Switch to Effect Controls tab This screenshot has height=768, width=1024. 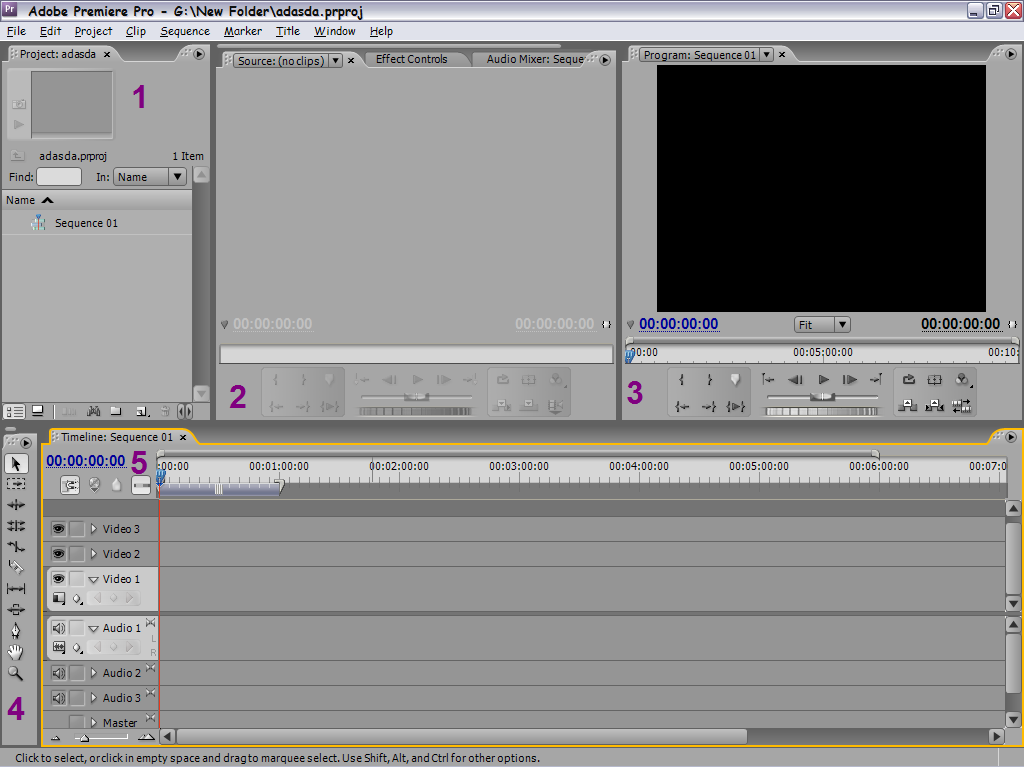click(411, 59)
